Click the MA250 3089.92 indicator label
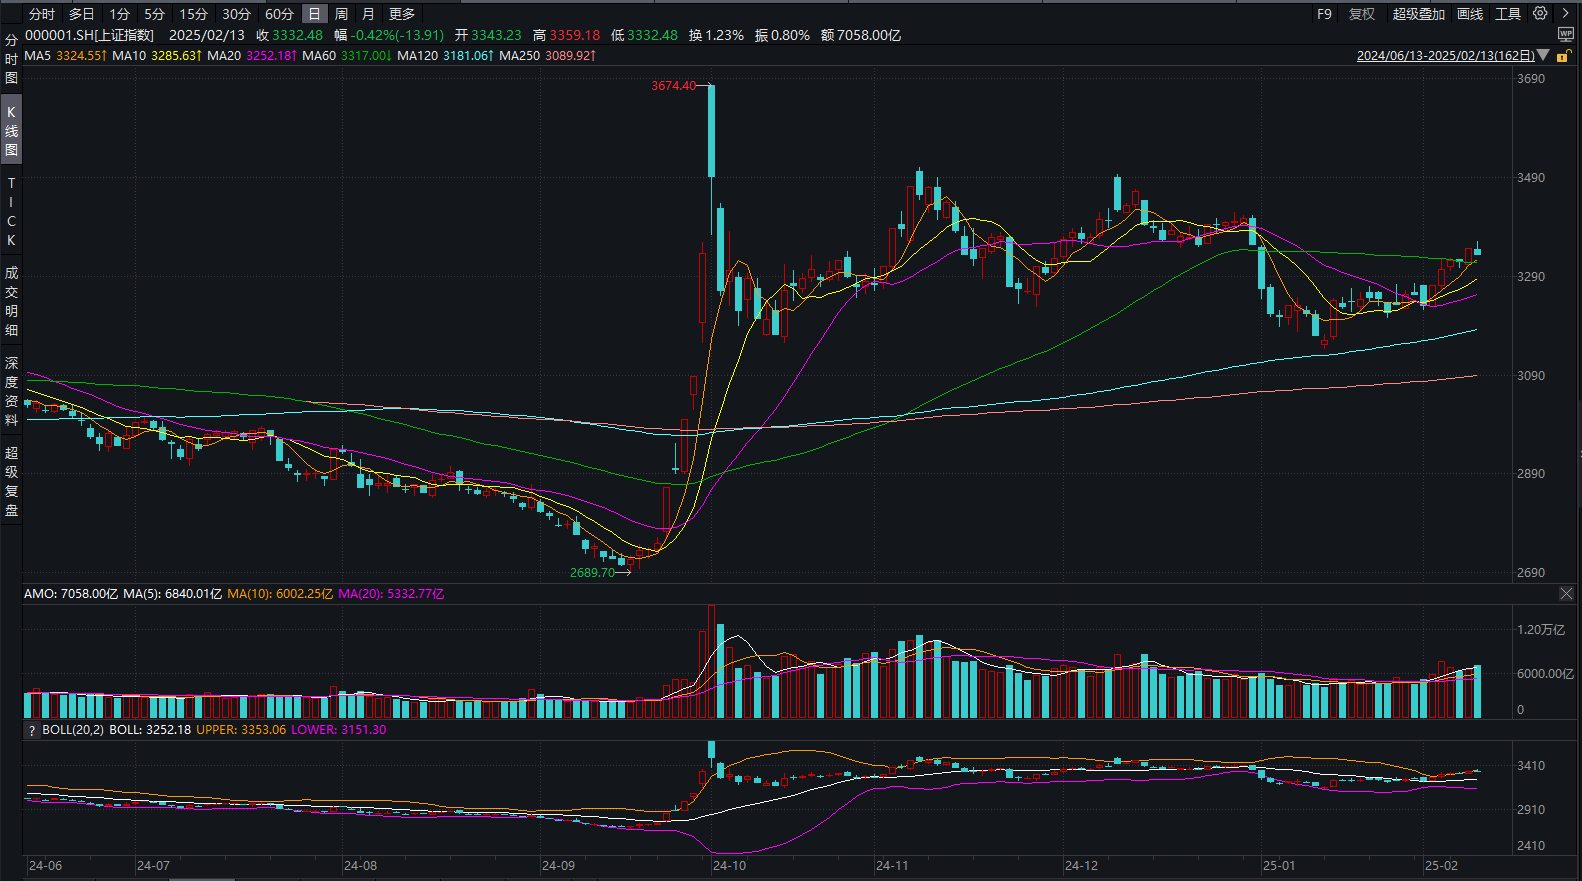This screenshot has width=1582, height=881. pos(548,56)
